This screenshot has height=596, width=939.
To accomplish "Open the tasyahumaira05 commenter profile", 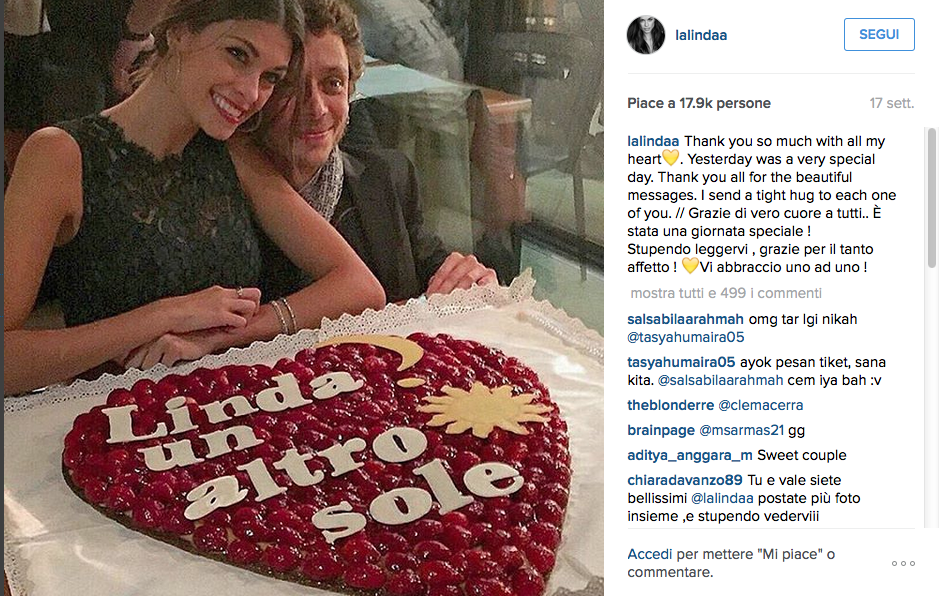I will click(x=681, y=362).
